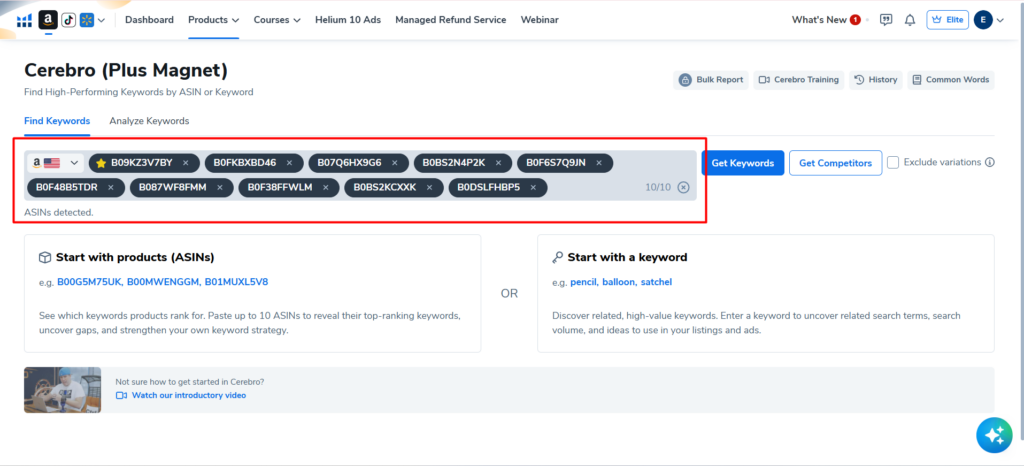Remove ASIN B087WF8FMM
The height and width of the screenshot is (466, 1024).
pos(219,188)
